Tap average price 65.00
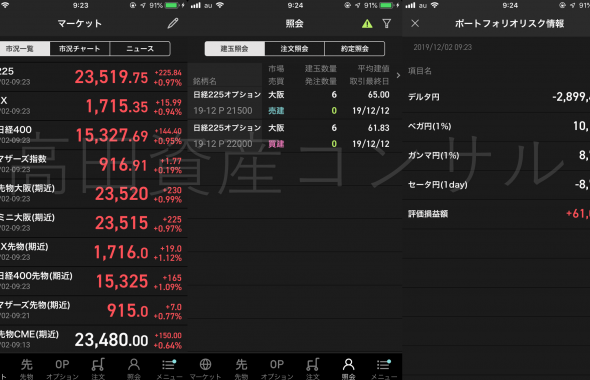This screenshot has height=380, width=590. coord(379,95)
